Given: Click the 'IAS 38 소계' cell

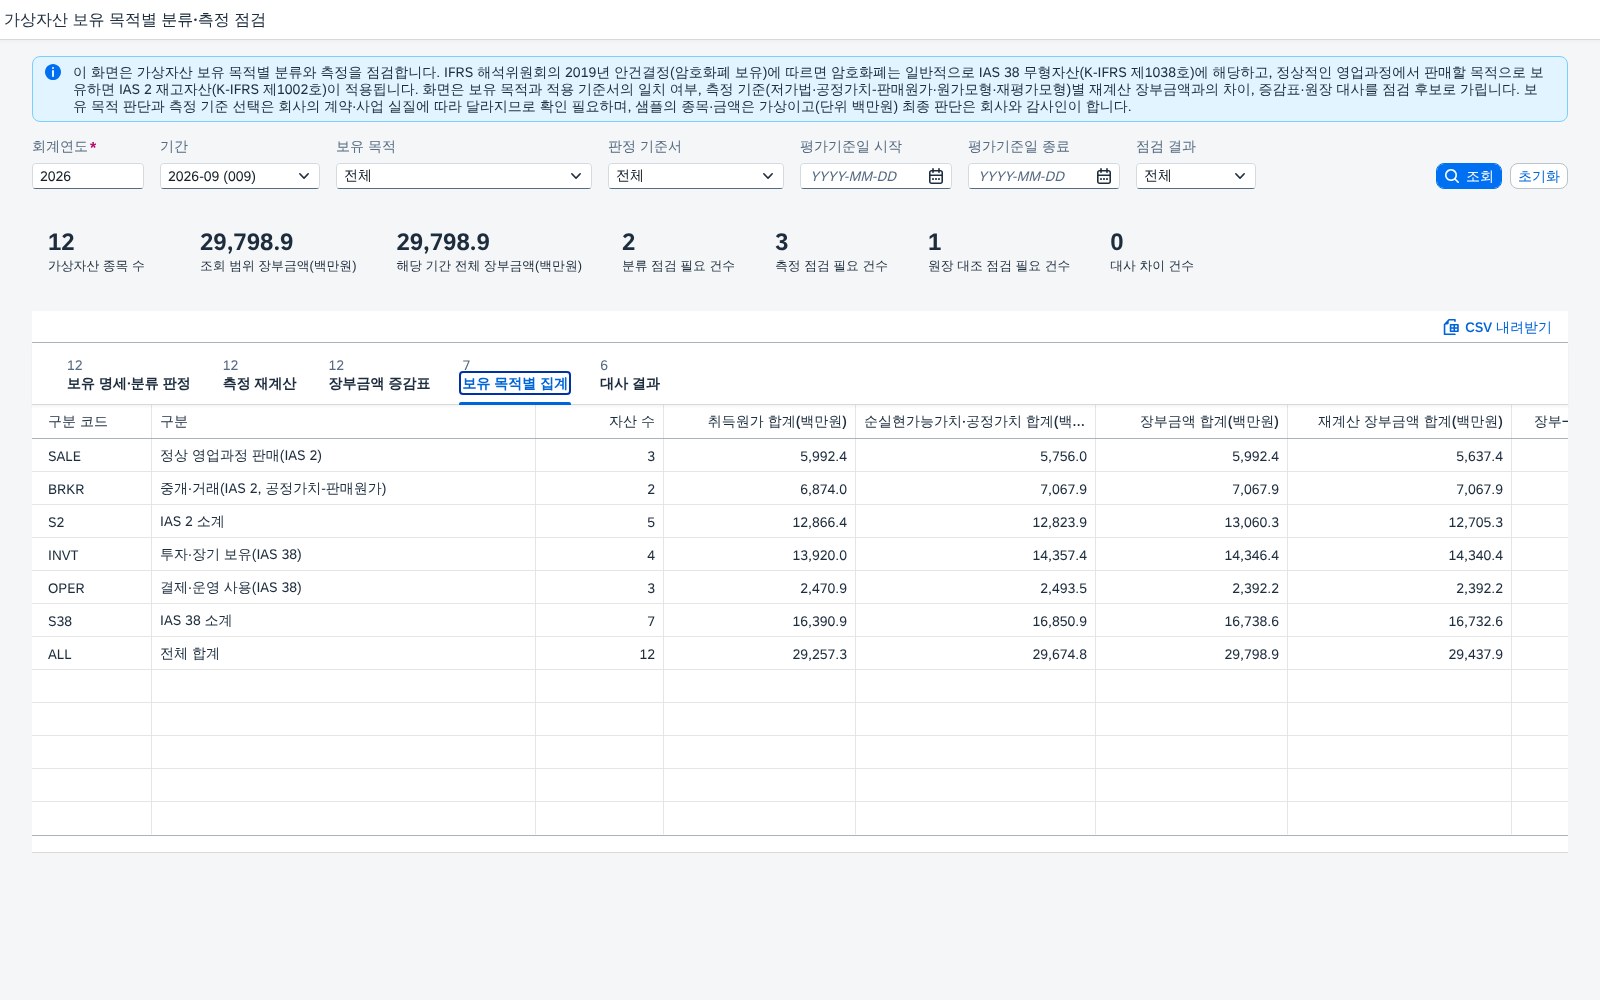Looking at the screenshot, I should [344, 621].
